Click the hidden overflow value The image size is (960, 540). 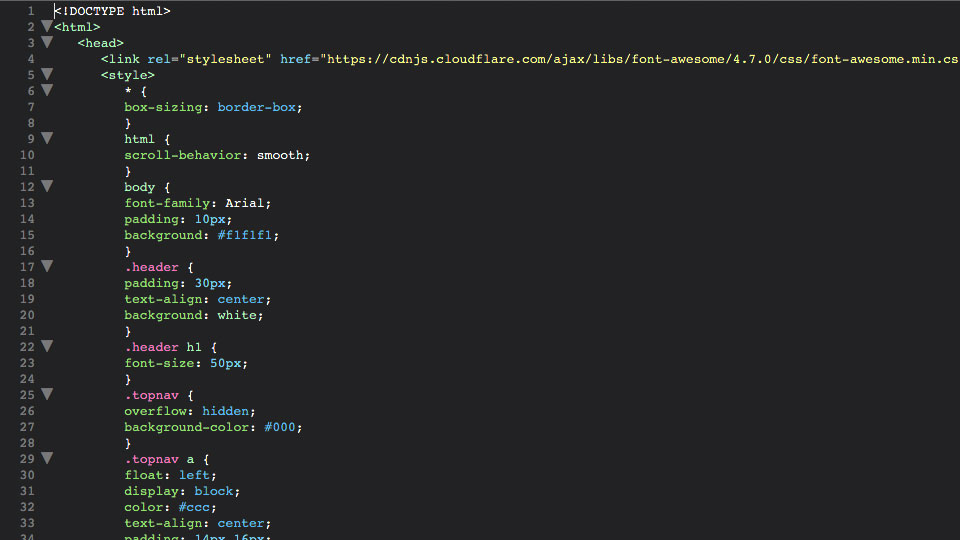225,411
